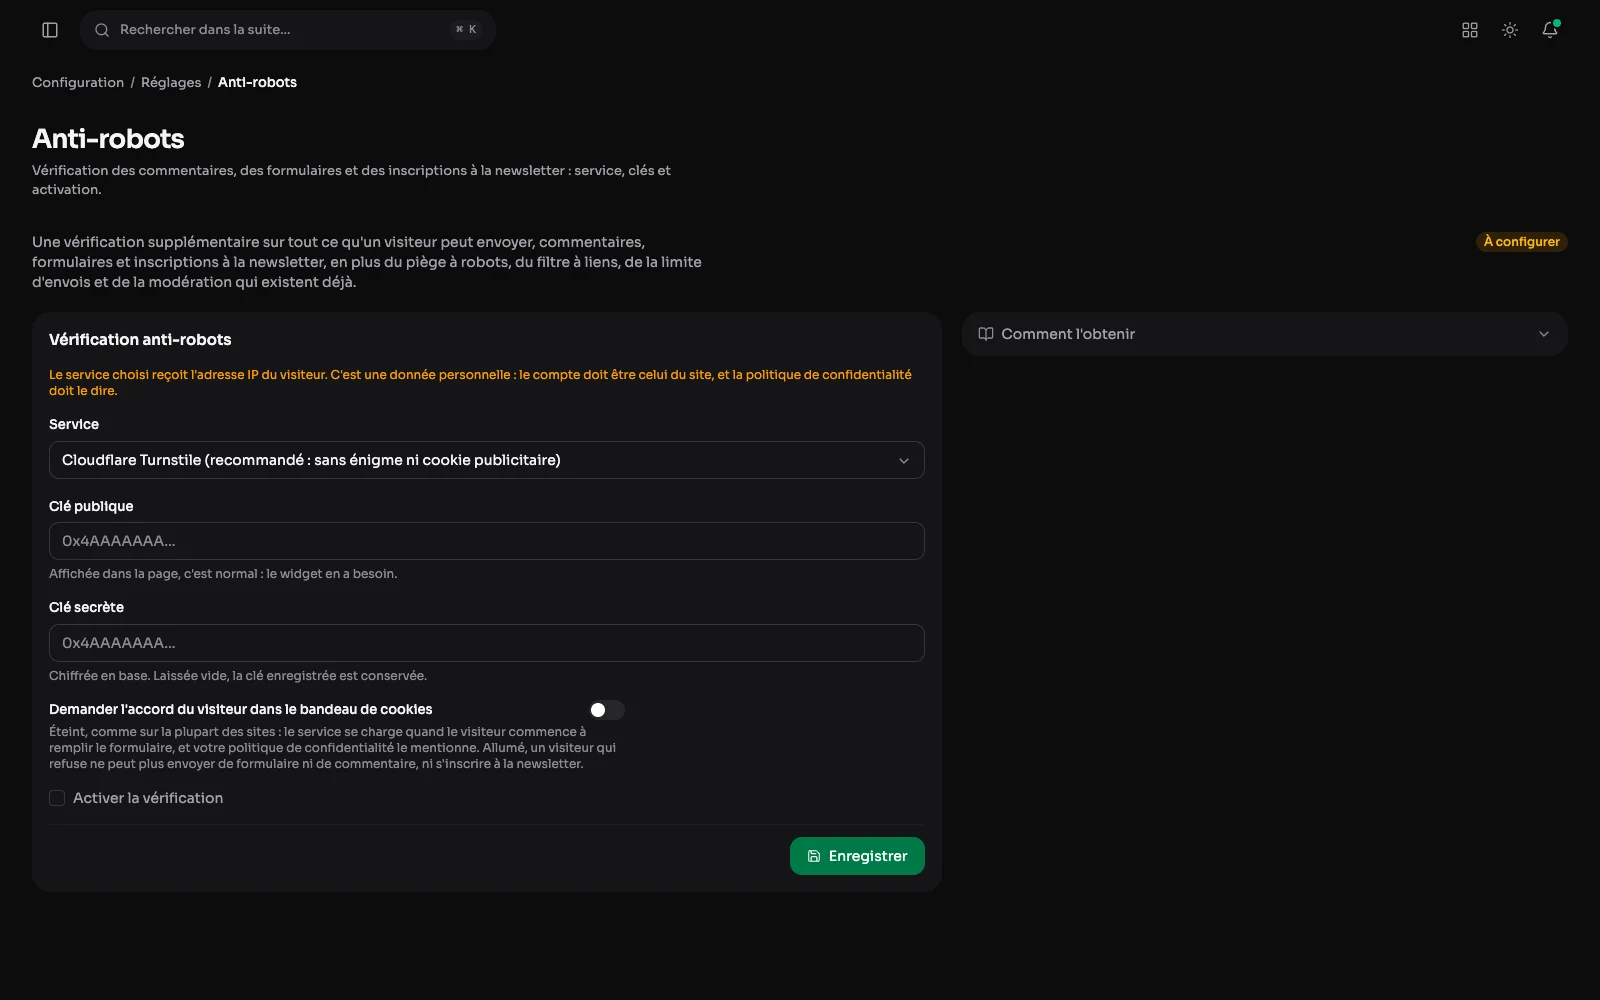Focus the Rechercher dans la suite search box
The height and width of the screenshot is (1000, 1600).
click(288, 30)
